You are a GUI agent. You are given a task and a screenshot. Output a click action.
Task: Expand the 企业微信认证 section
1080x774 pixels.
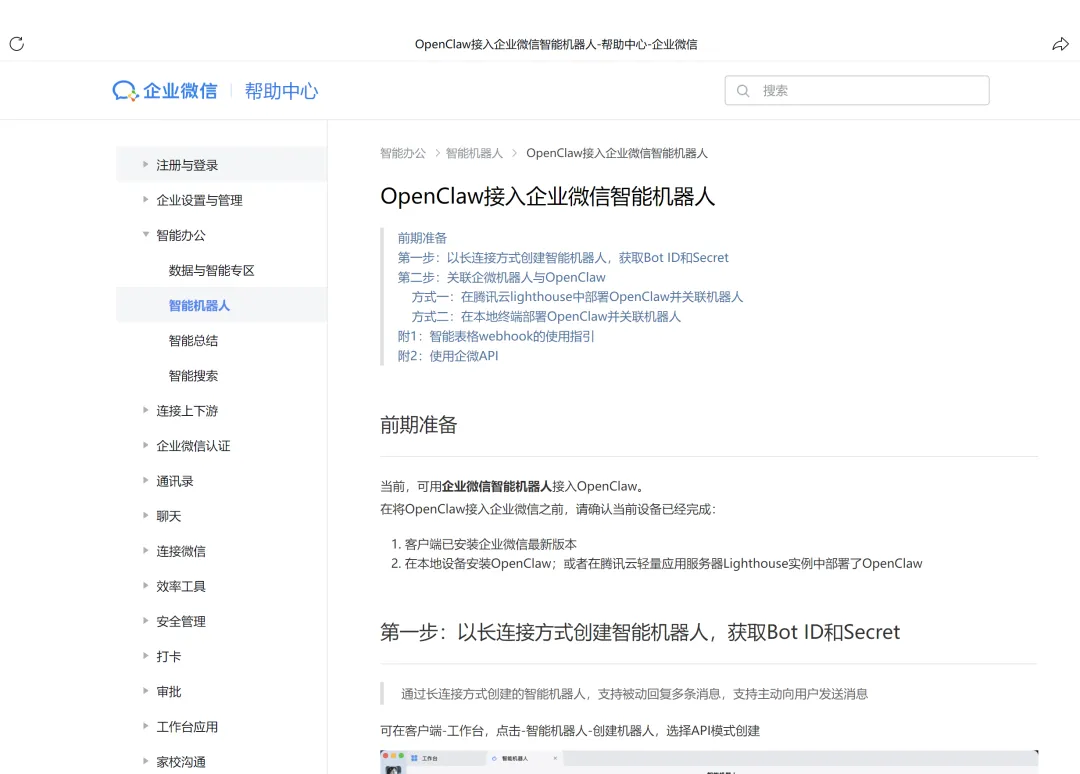[193, 446]
